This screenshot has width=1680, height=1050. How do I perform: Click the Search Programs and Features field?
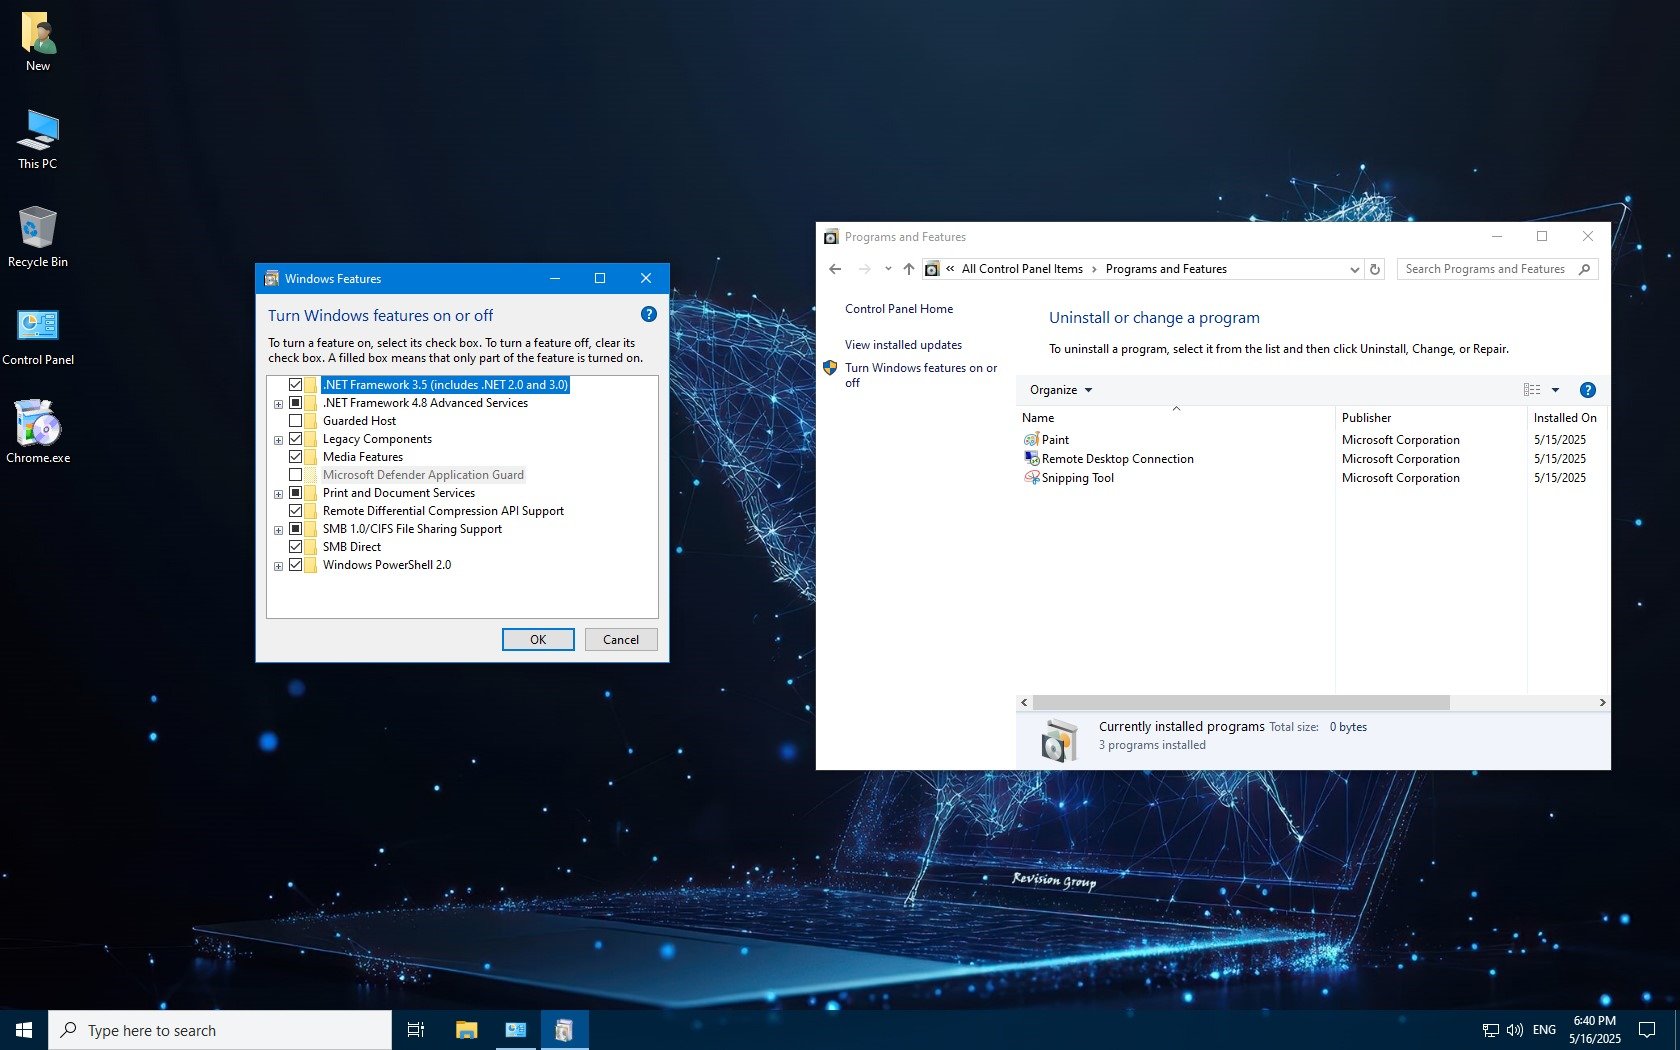(1486, 269)
